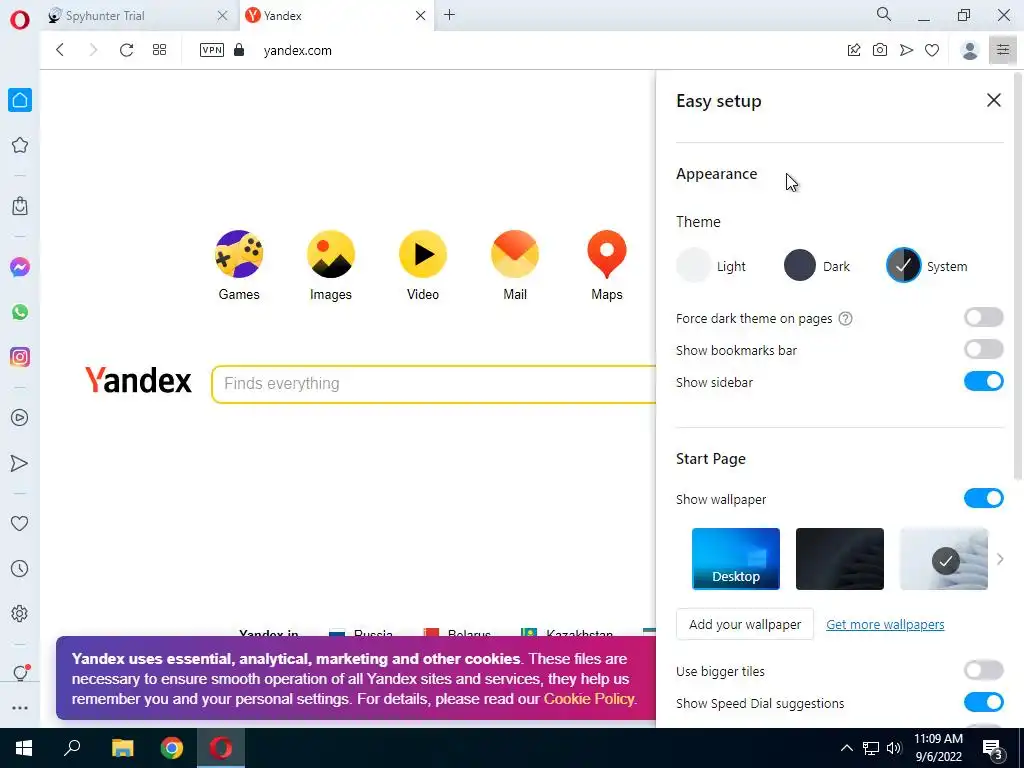Open Get more wallpapers link

[x=885, y=624]
